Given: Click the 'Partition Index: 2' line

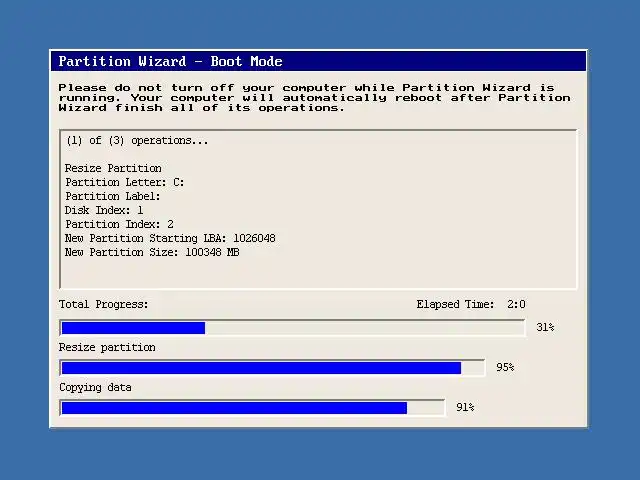Looking at the screenshot, I should (119, 224).
